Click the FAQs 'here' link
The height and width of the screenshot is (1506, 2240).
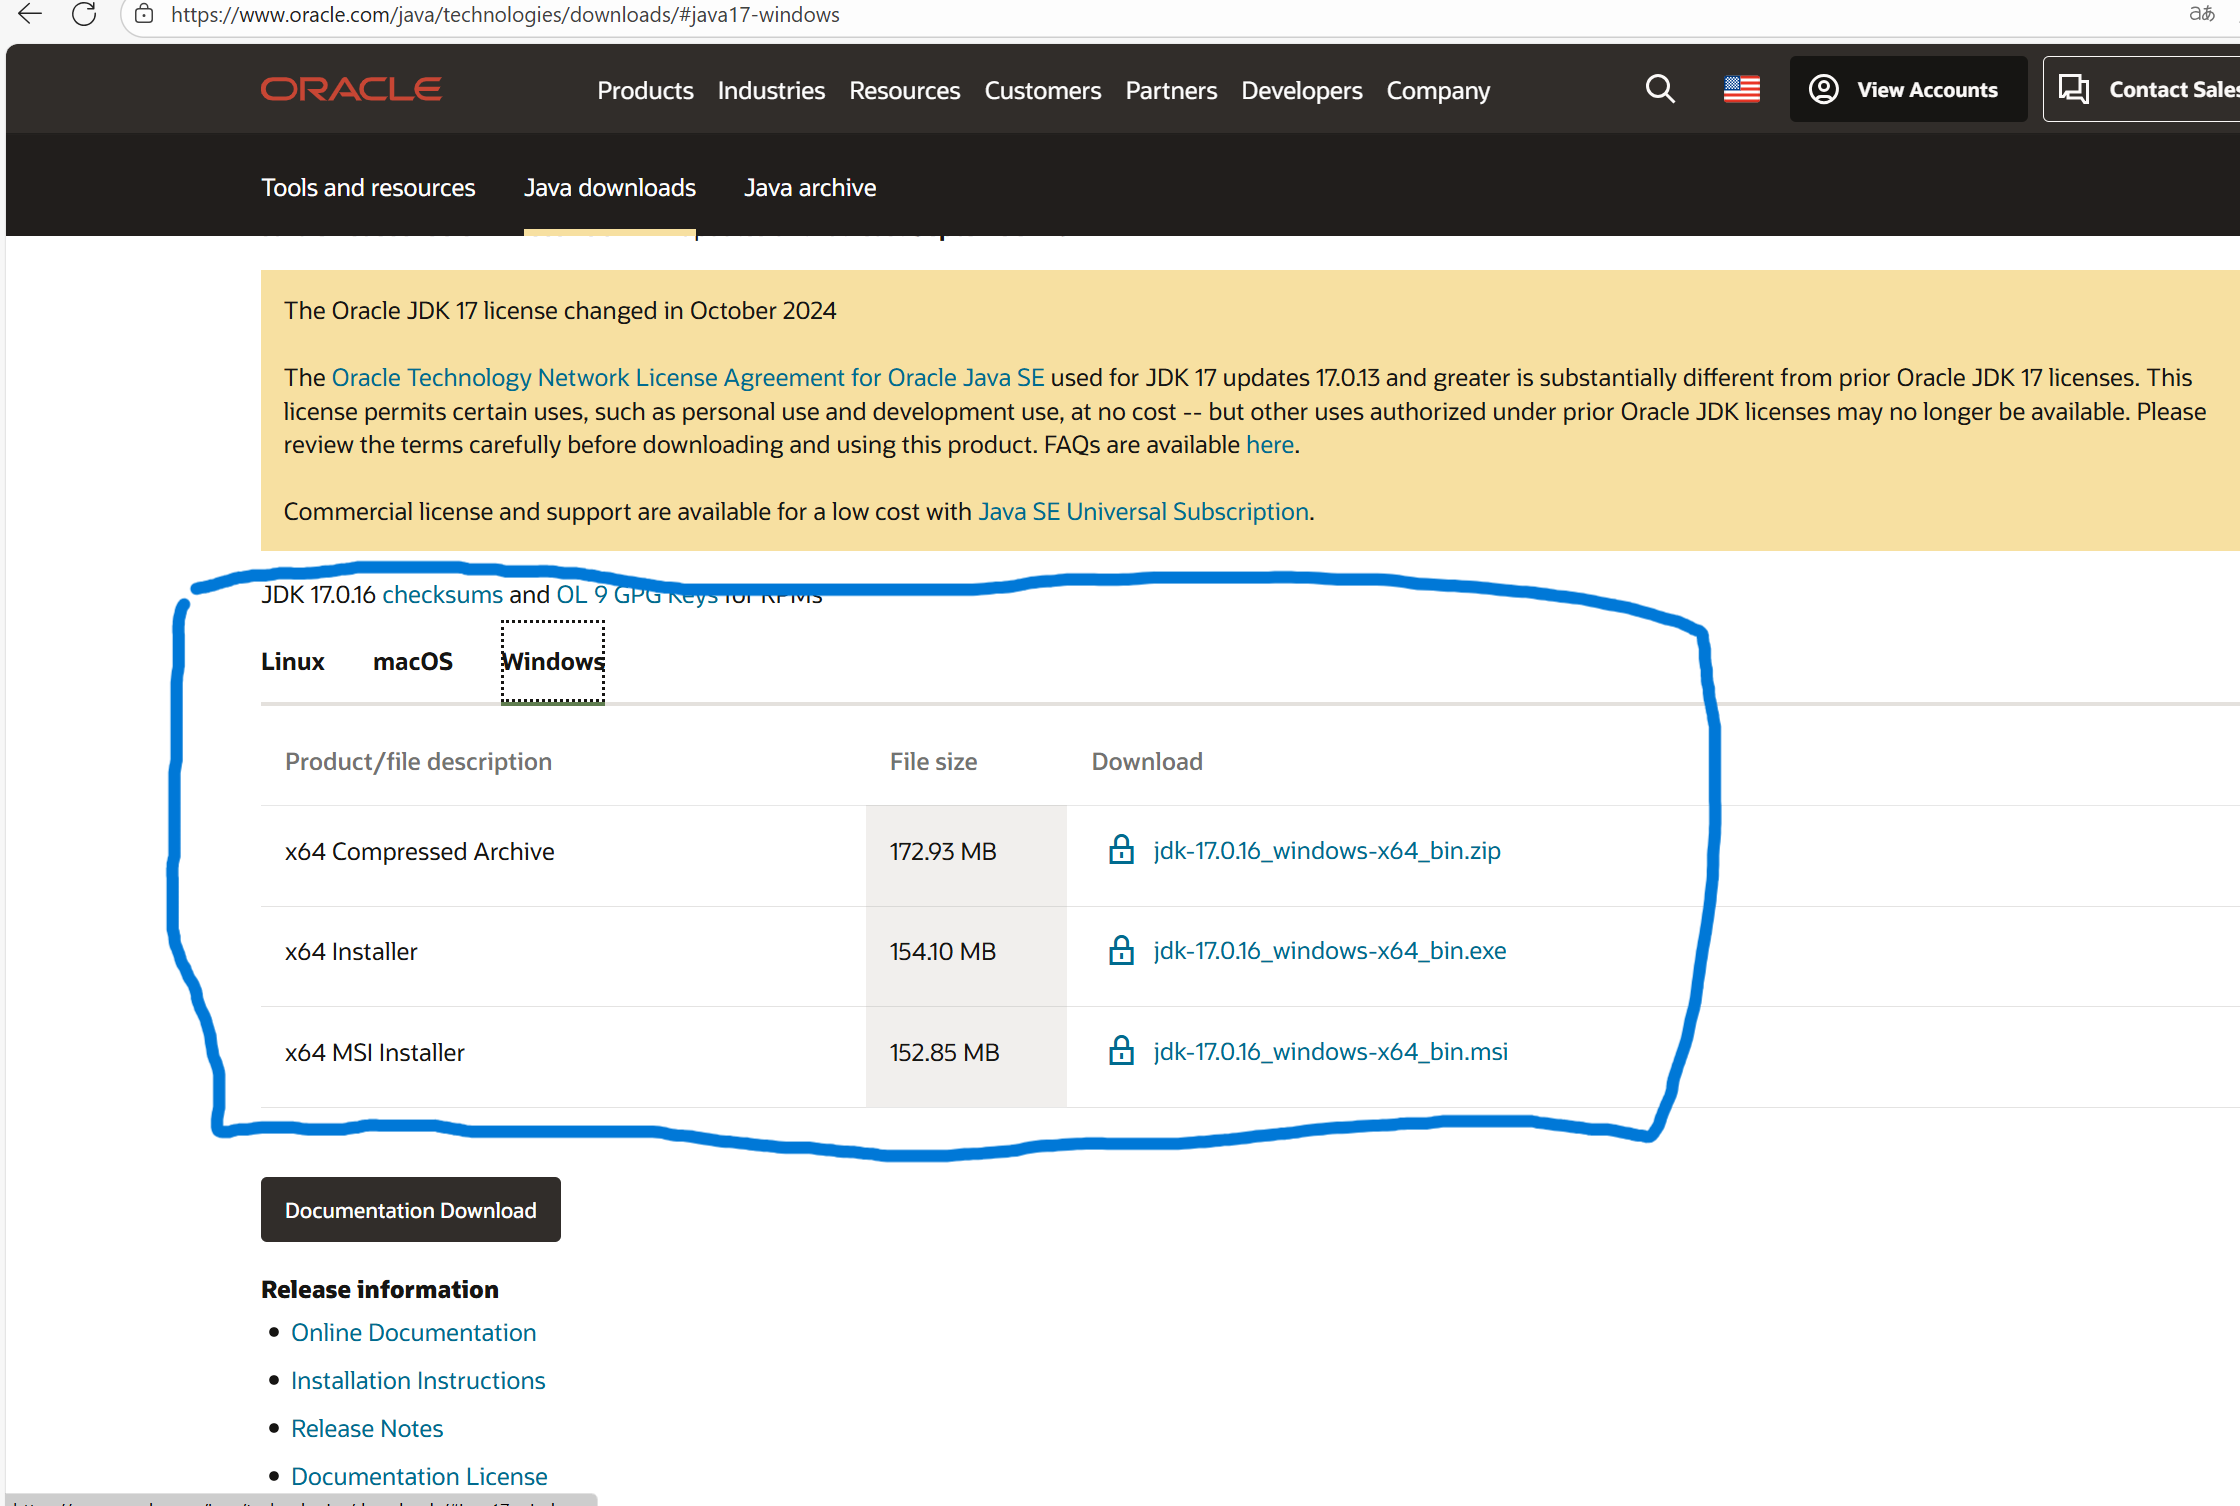pos(1270,444)
